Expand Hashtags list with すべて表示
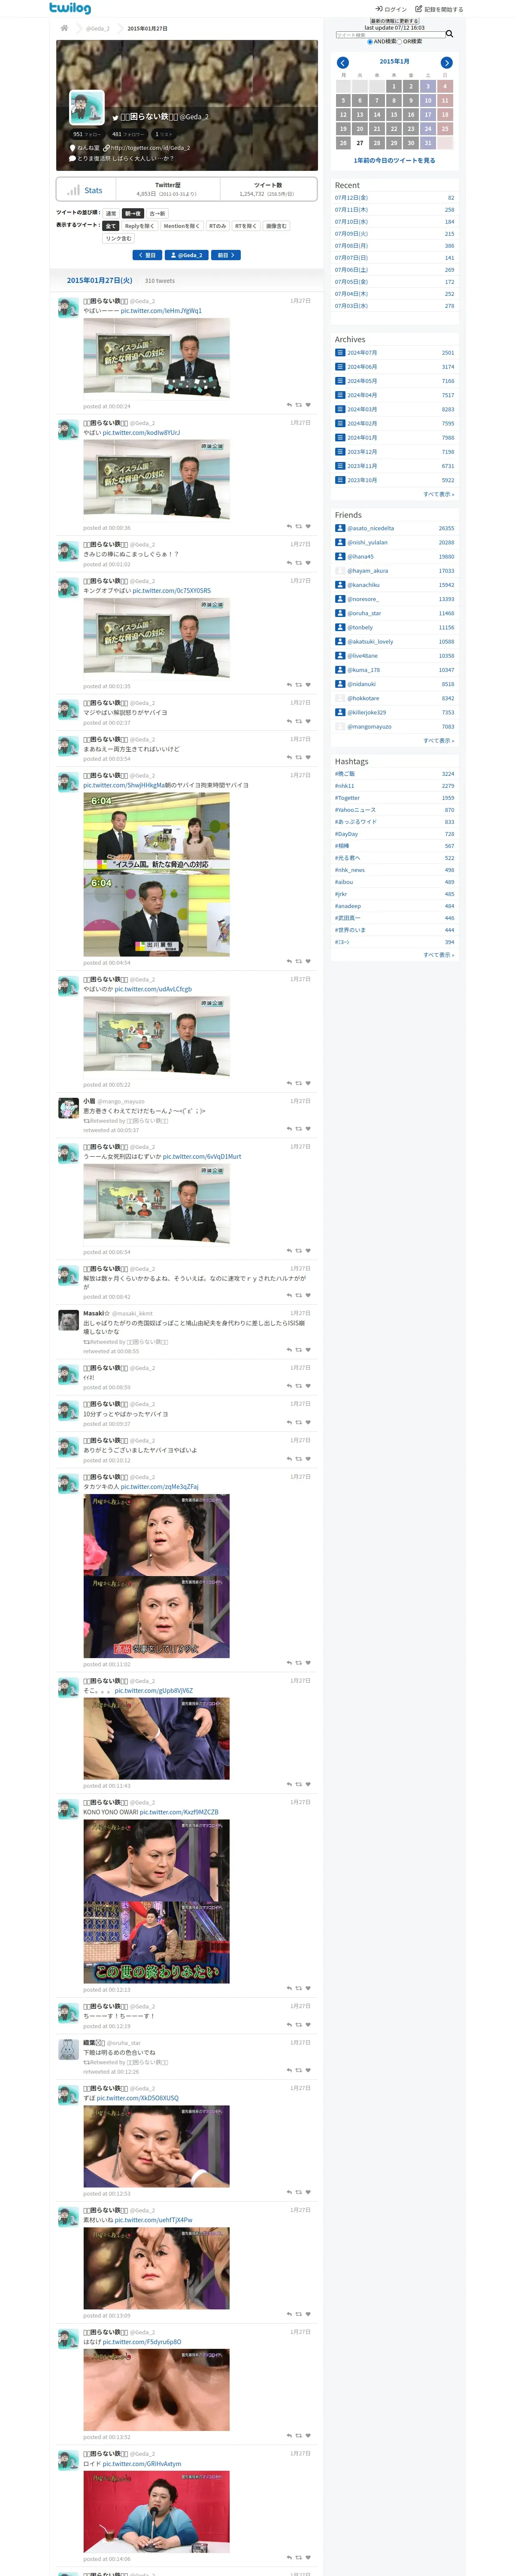 tap(438, 955)
